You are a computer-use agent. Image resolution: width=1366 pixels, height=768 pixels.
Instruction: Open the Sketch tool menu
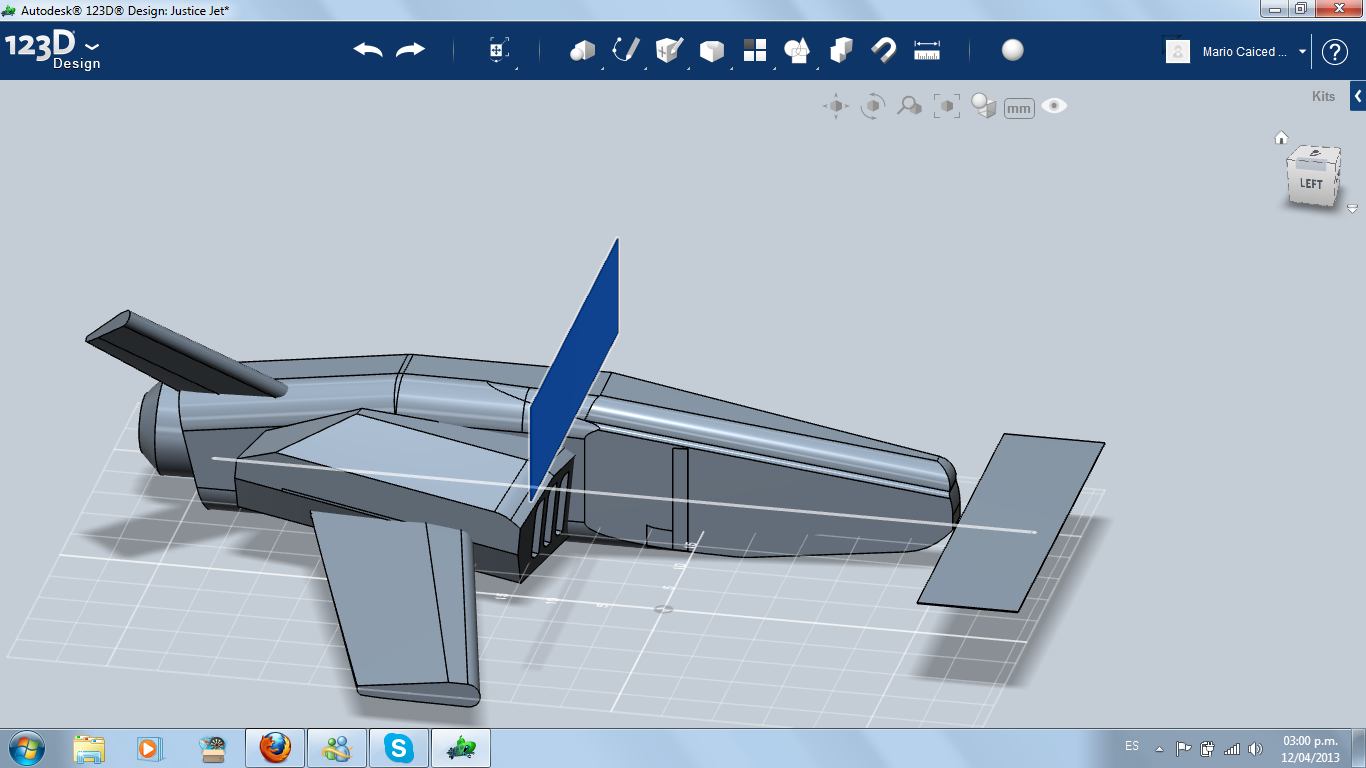[626, 50]
